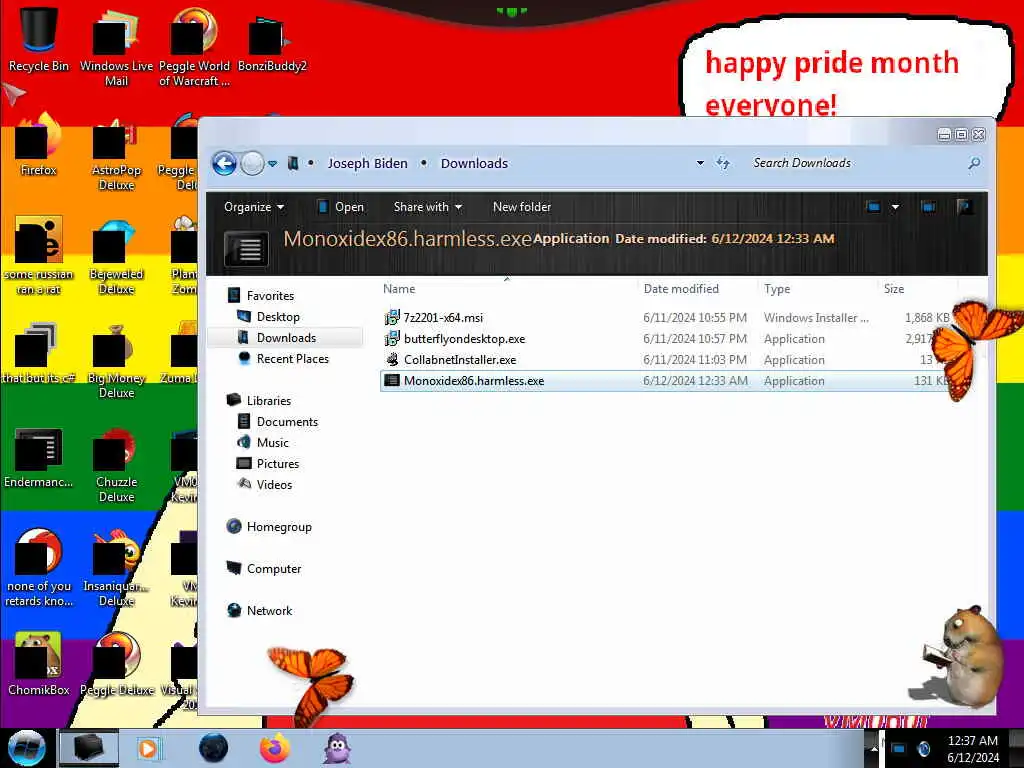Select Favorites in navigation pane
This screenshot has height=768, width=1024.
pos(270,296)
